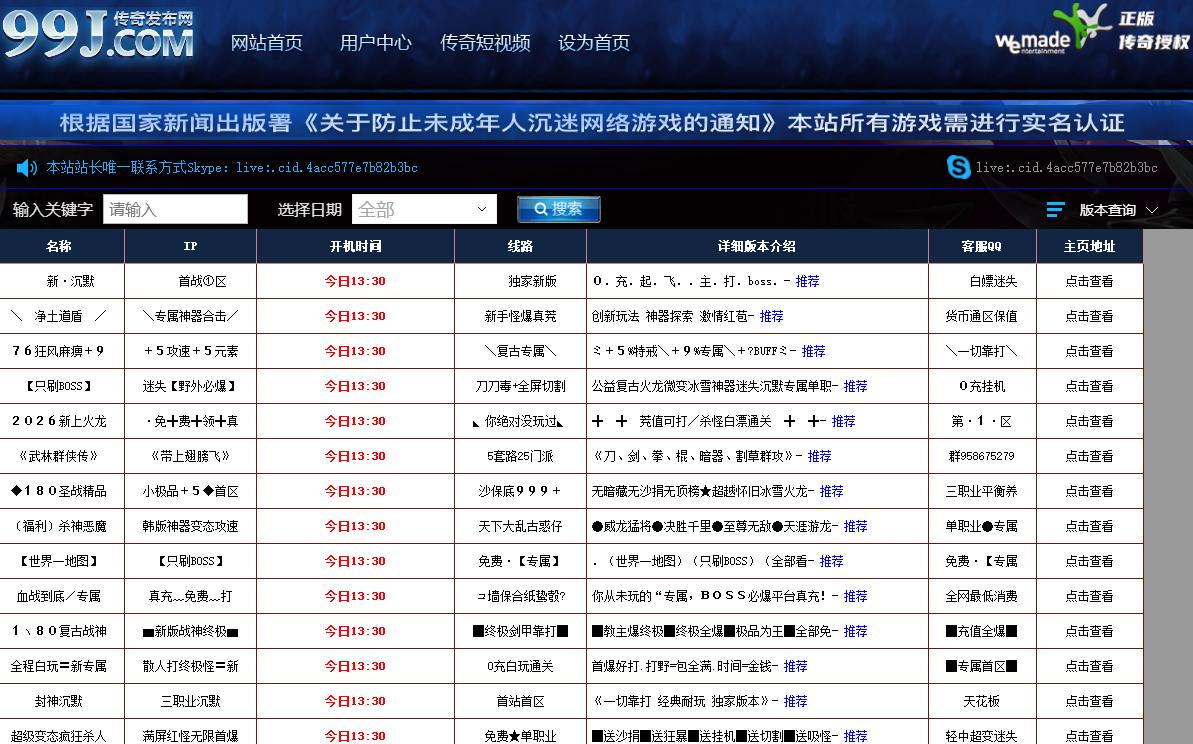Screen dimensions: 1193x744
Task: Open the 传奇短视频 page
Action: click(485, 43)
